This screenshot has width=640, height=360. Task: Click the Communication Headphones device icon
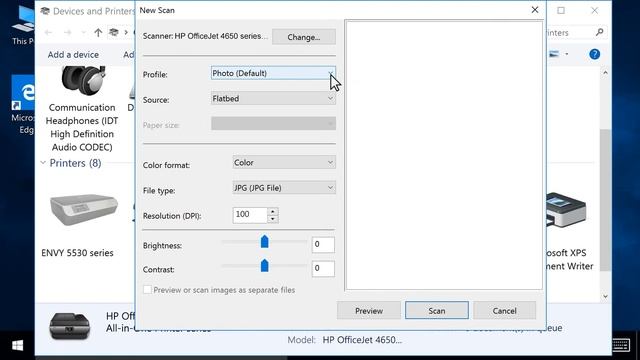pos(83,81)
